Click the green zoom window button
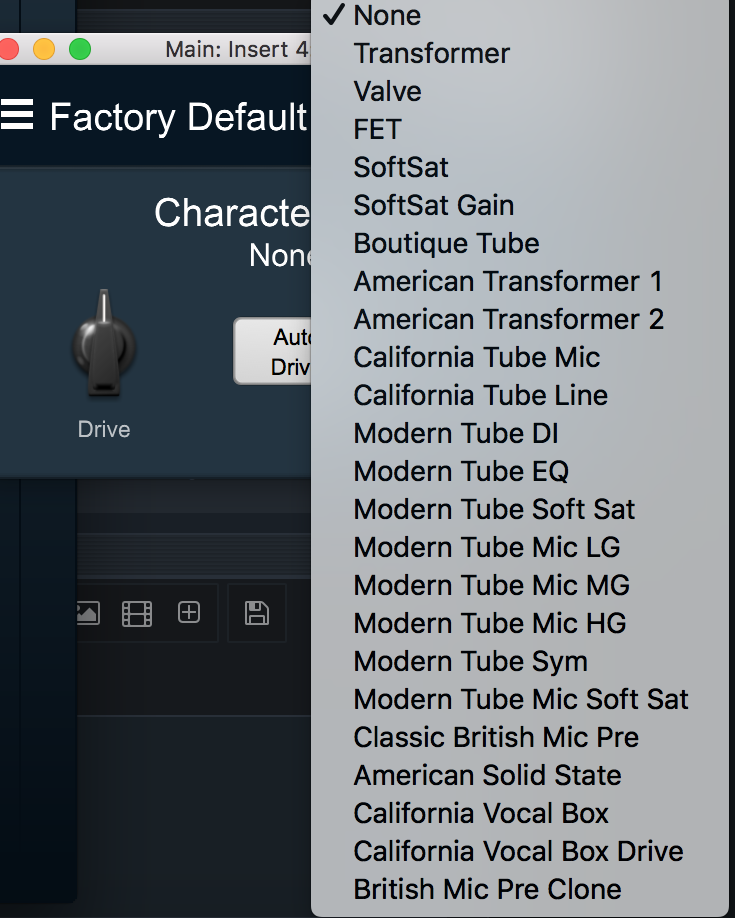The width and height of the screenshot is (735, 918). [79, 49]
